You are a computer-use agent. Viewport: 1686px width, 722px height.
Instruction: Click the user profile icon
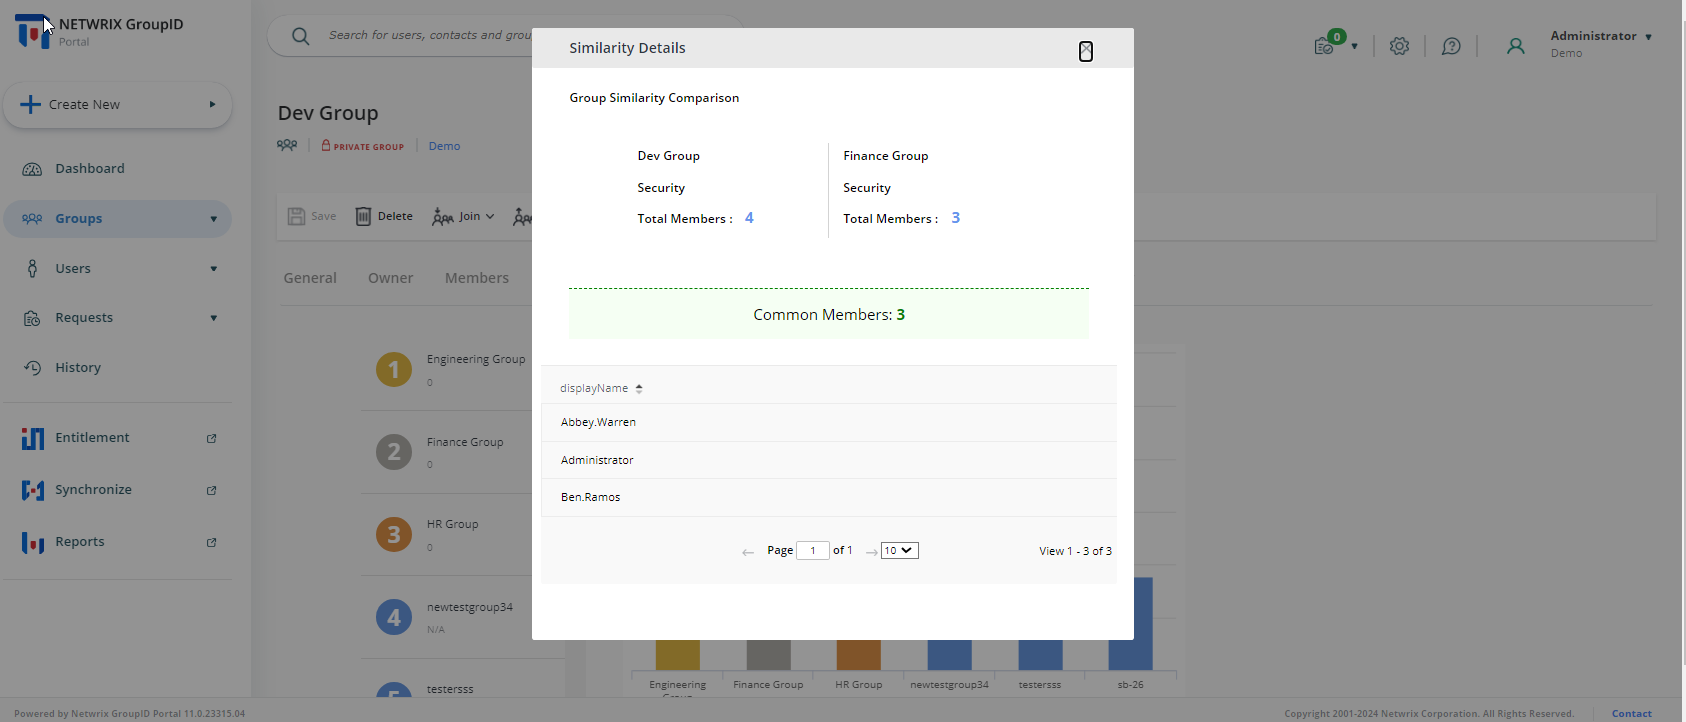click(1516, 46)
